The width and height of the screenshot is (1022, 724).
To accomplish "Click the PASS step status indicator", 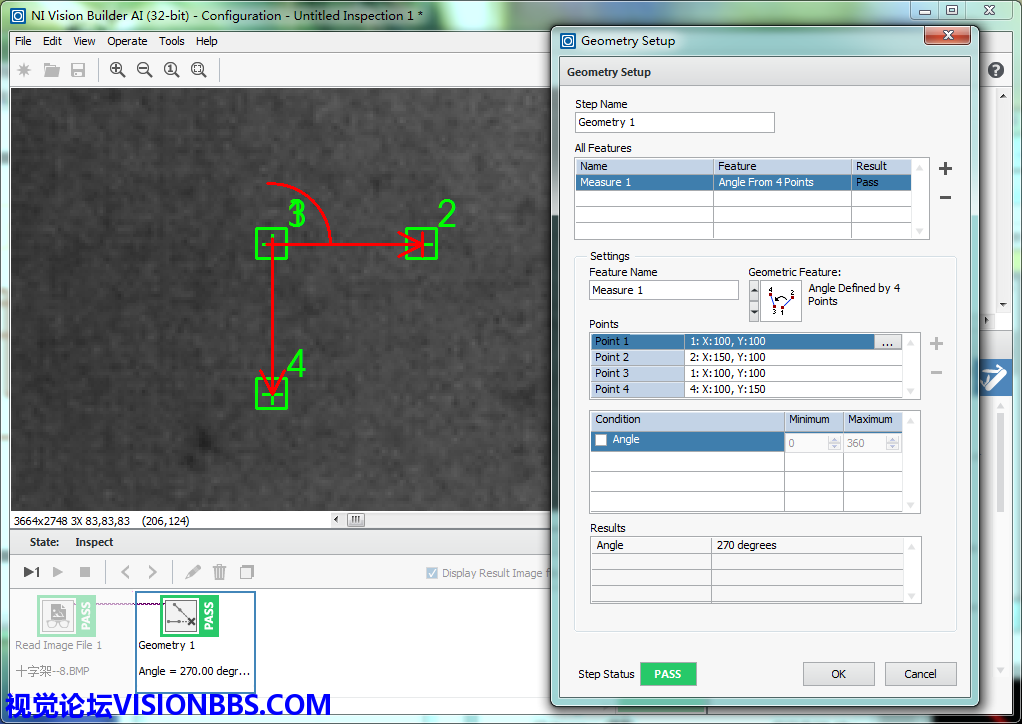I will pyautogui.click(x=668, y=674).
